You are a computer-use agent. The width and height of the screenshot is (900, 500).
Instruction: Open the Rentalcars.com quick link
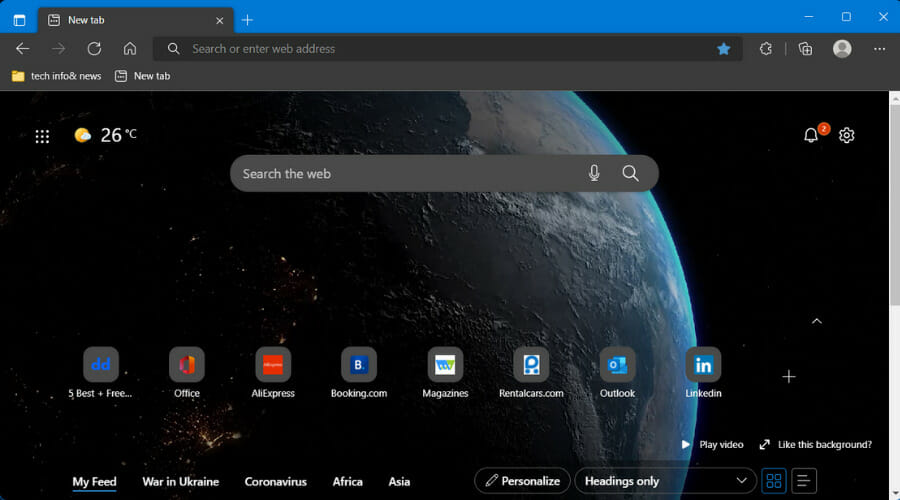tap(531, 373)
